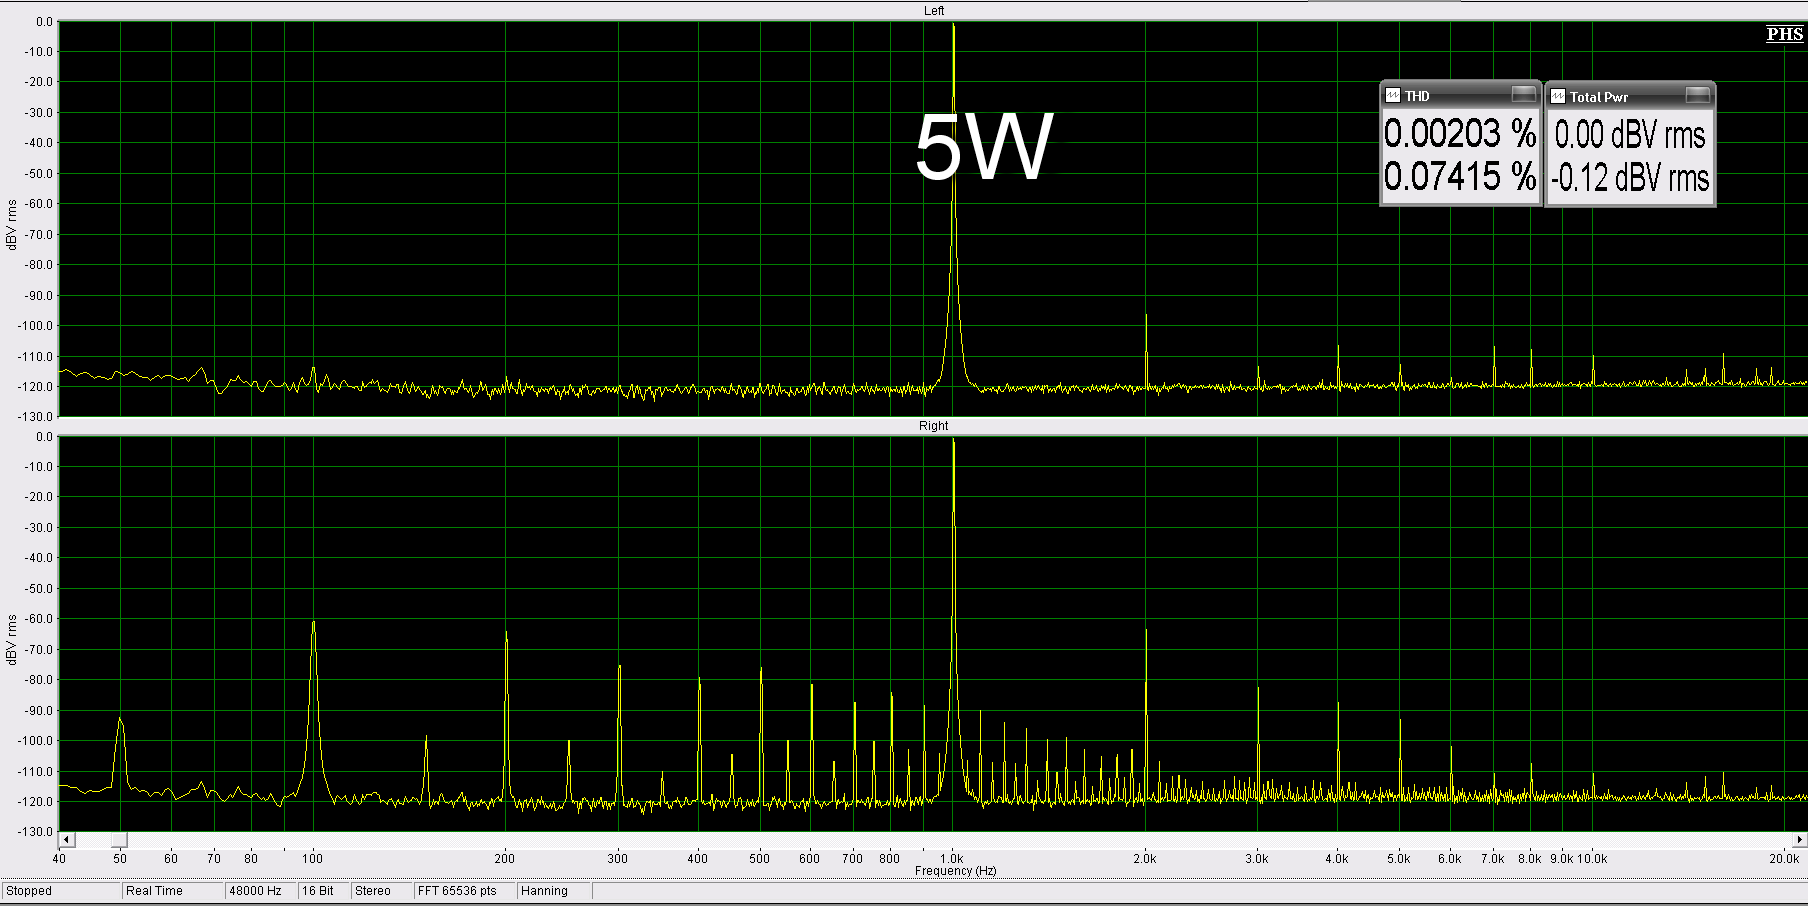
Task: Click the Hanning window status field
Action: pos(552,891)
